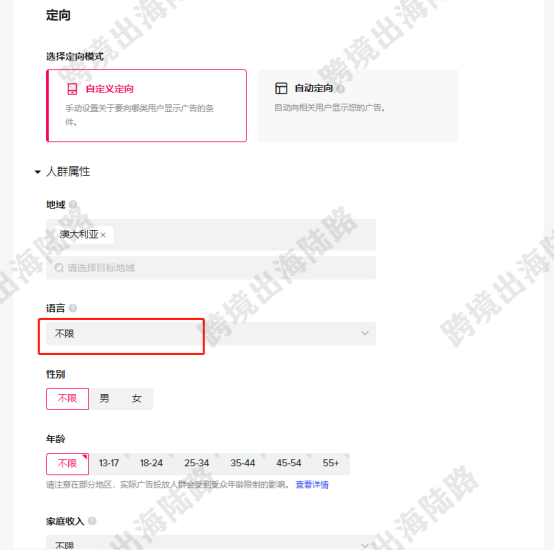The image size is (554, 551).
Task: Click the 请选择目标地域 search field
Action: 211,268
